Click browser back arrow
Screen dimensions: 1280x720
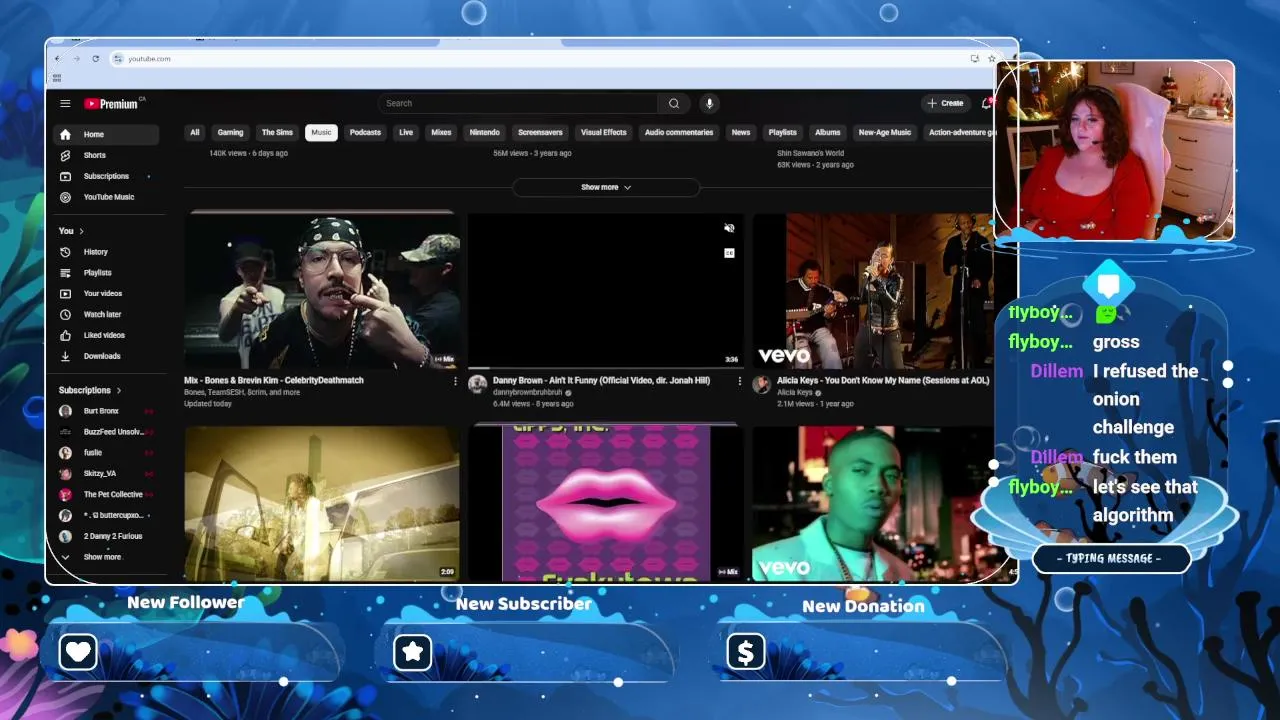tap(57, 59)
